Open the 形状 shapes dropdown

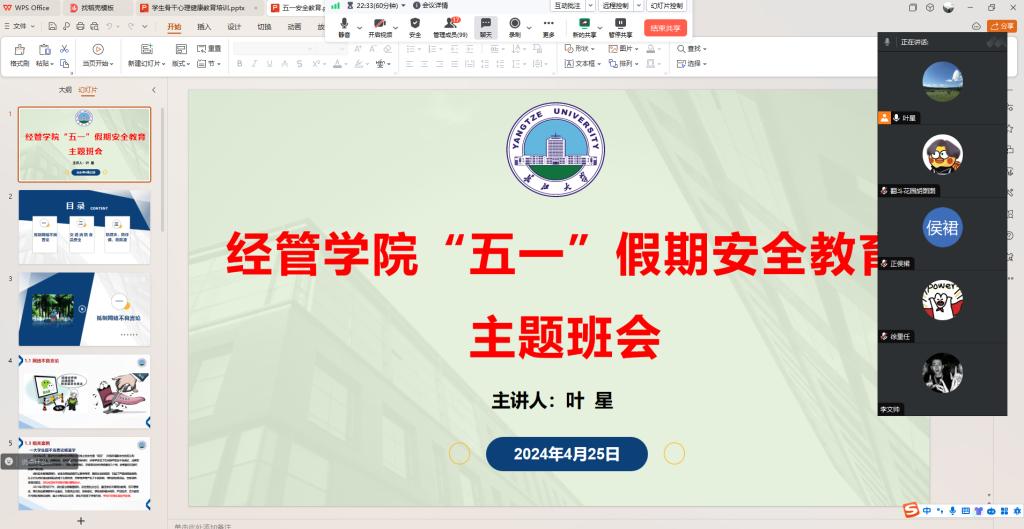pos(580,48)
